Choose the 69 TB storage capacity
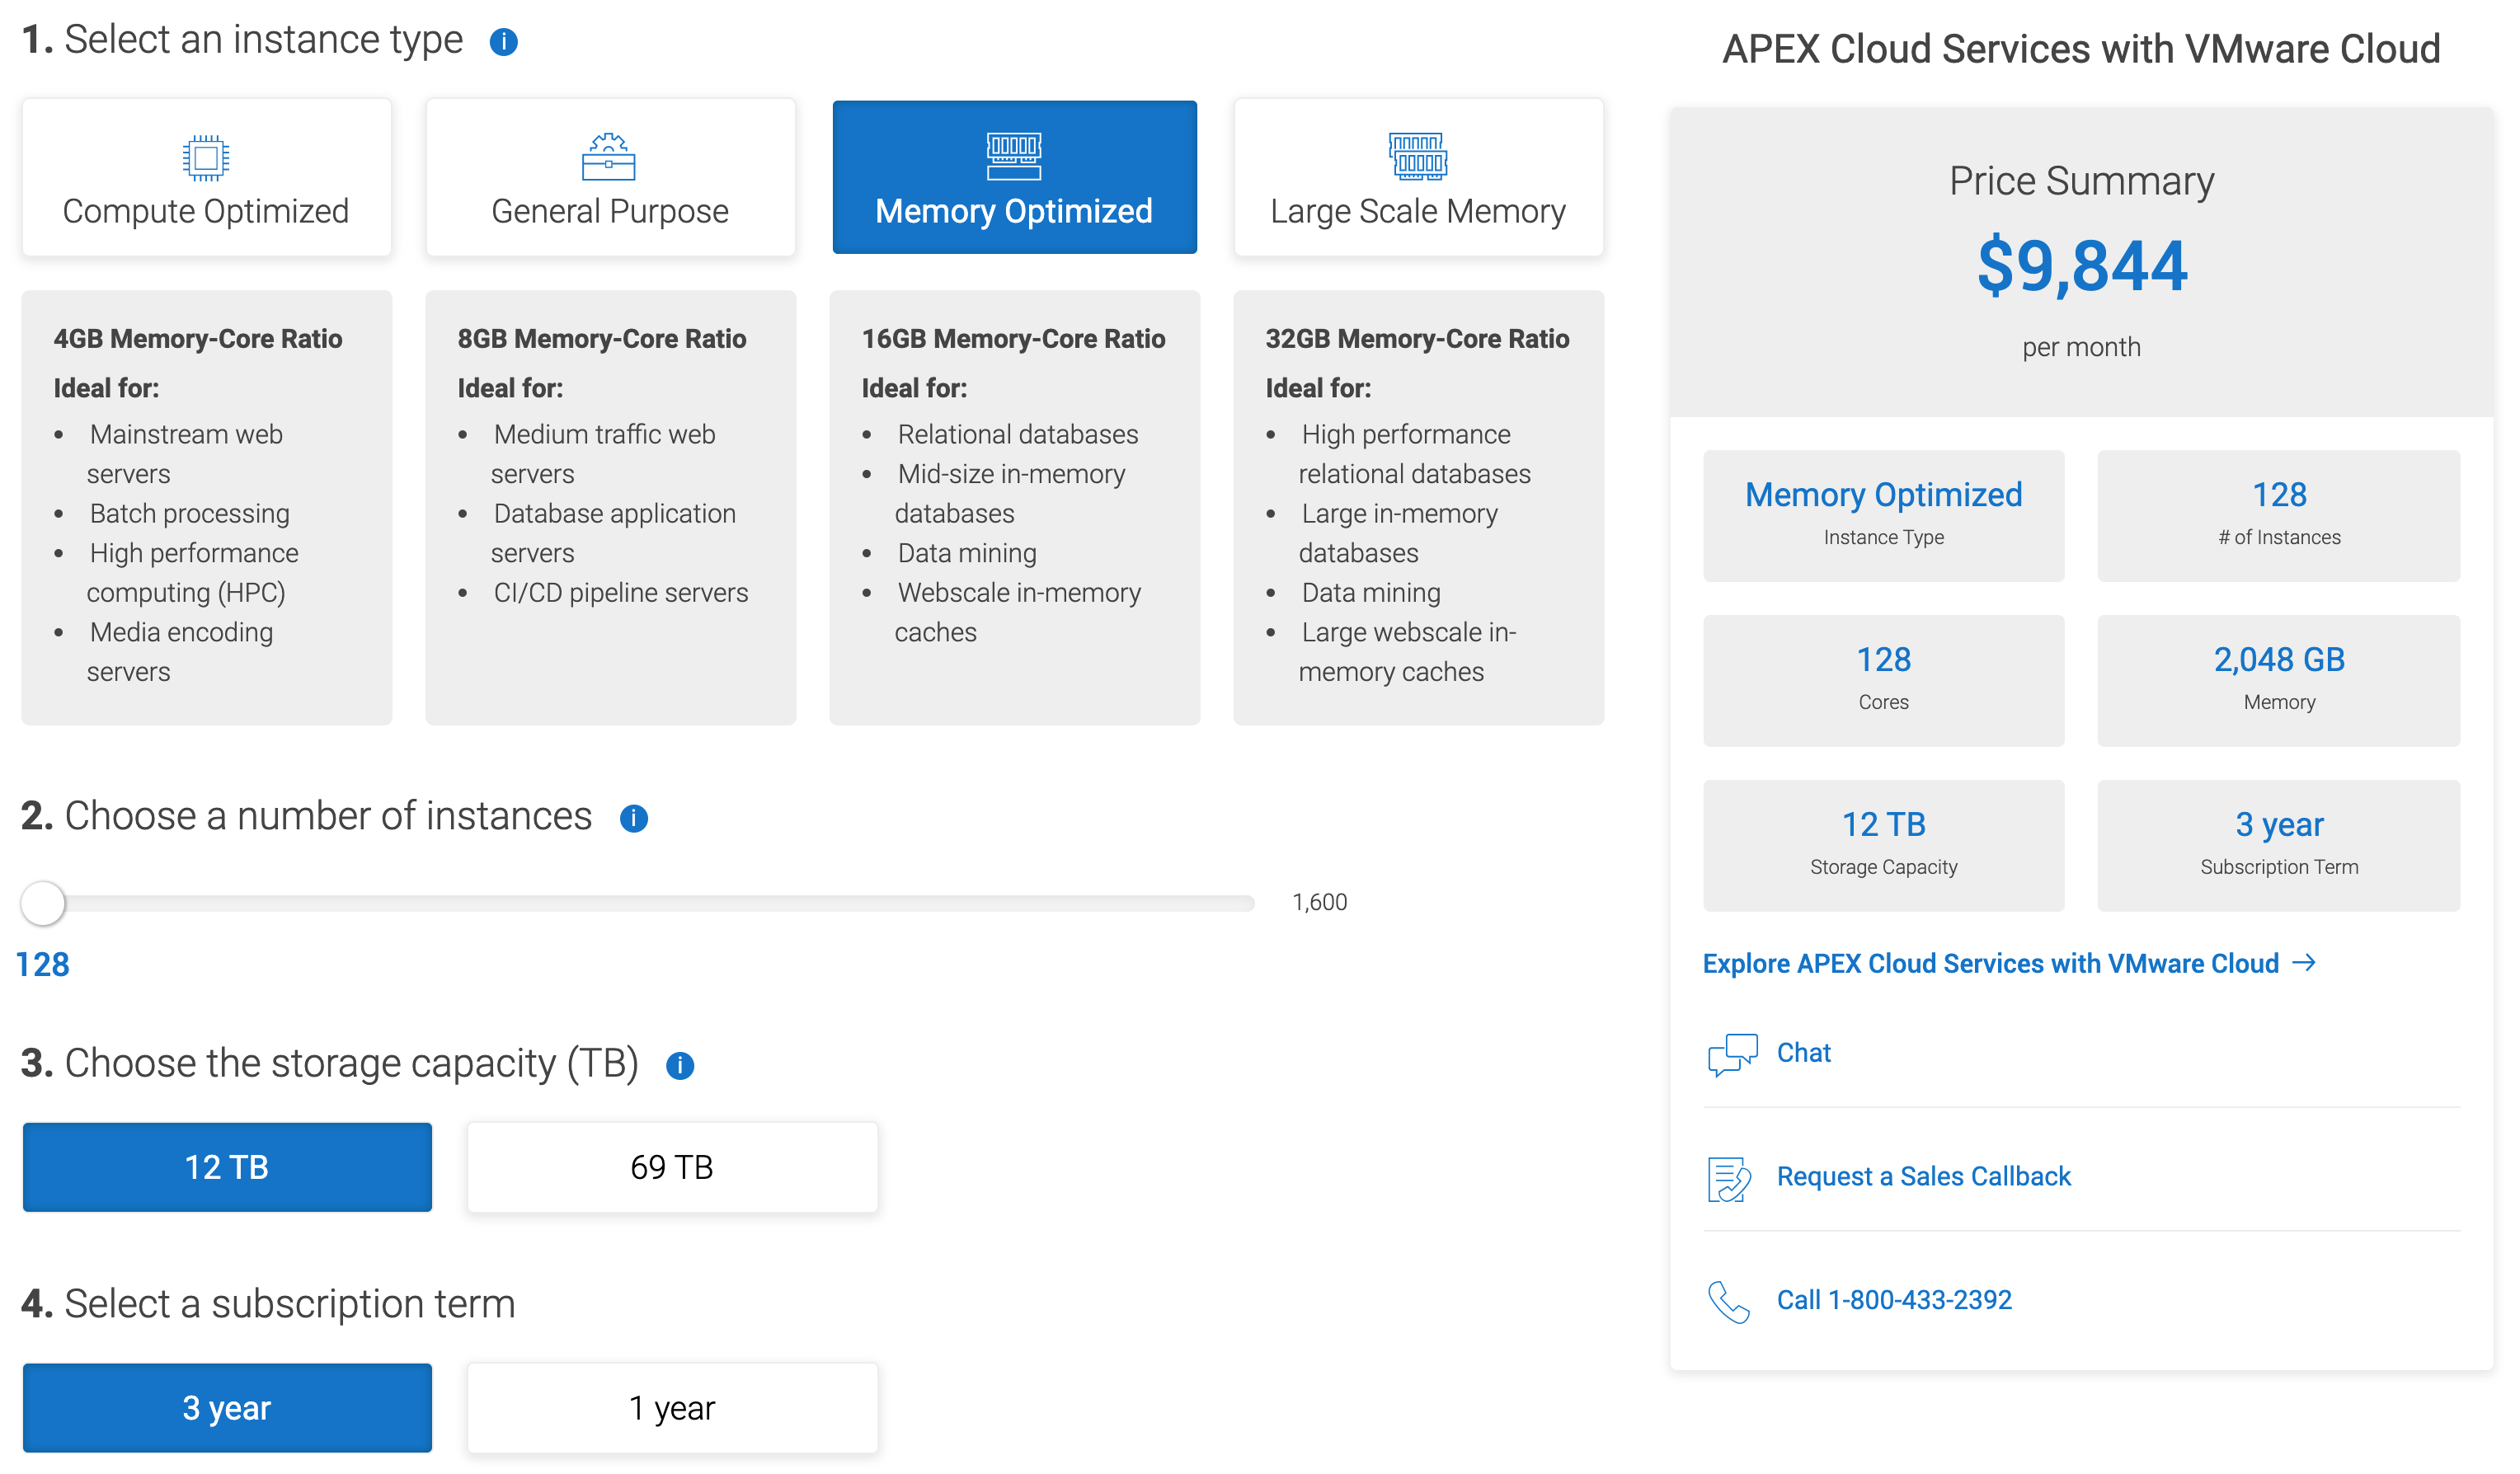Viewport: 2520px width, 1474px height. 671,1167
